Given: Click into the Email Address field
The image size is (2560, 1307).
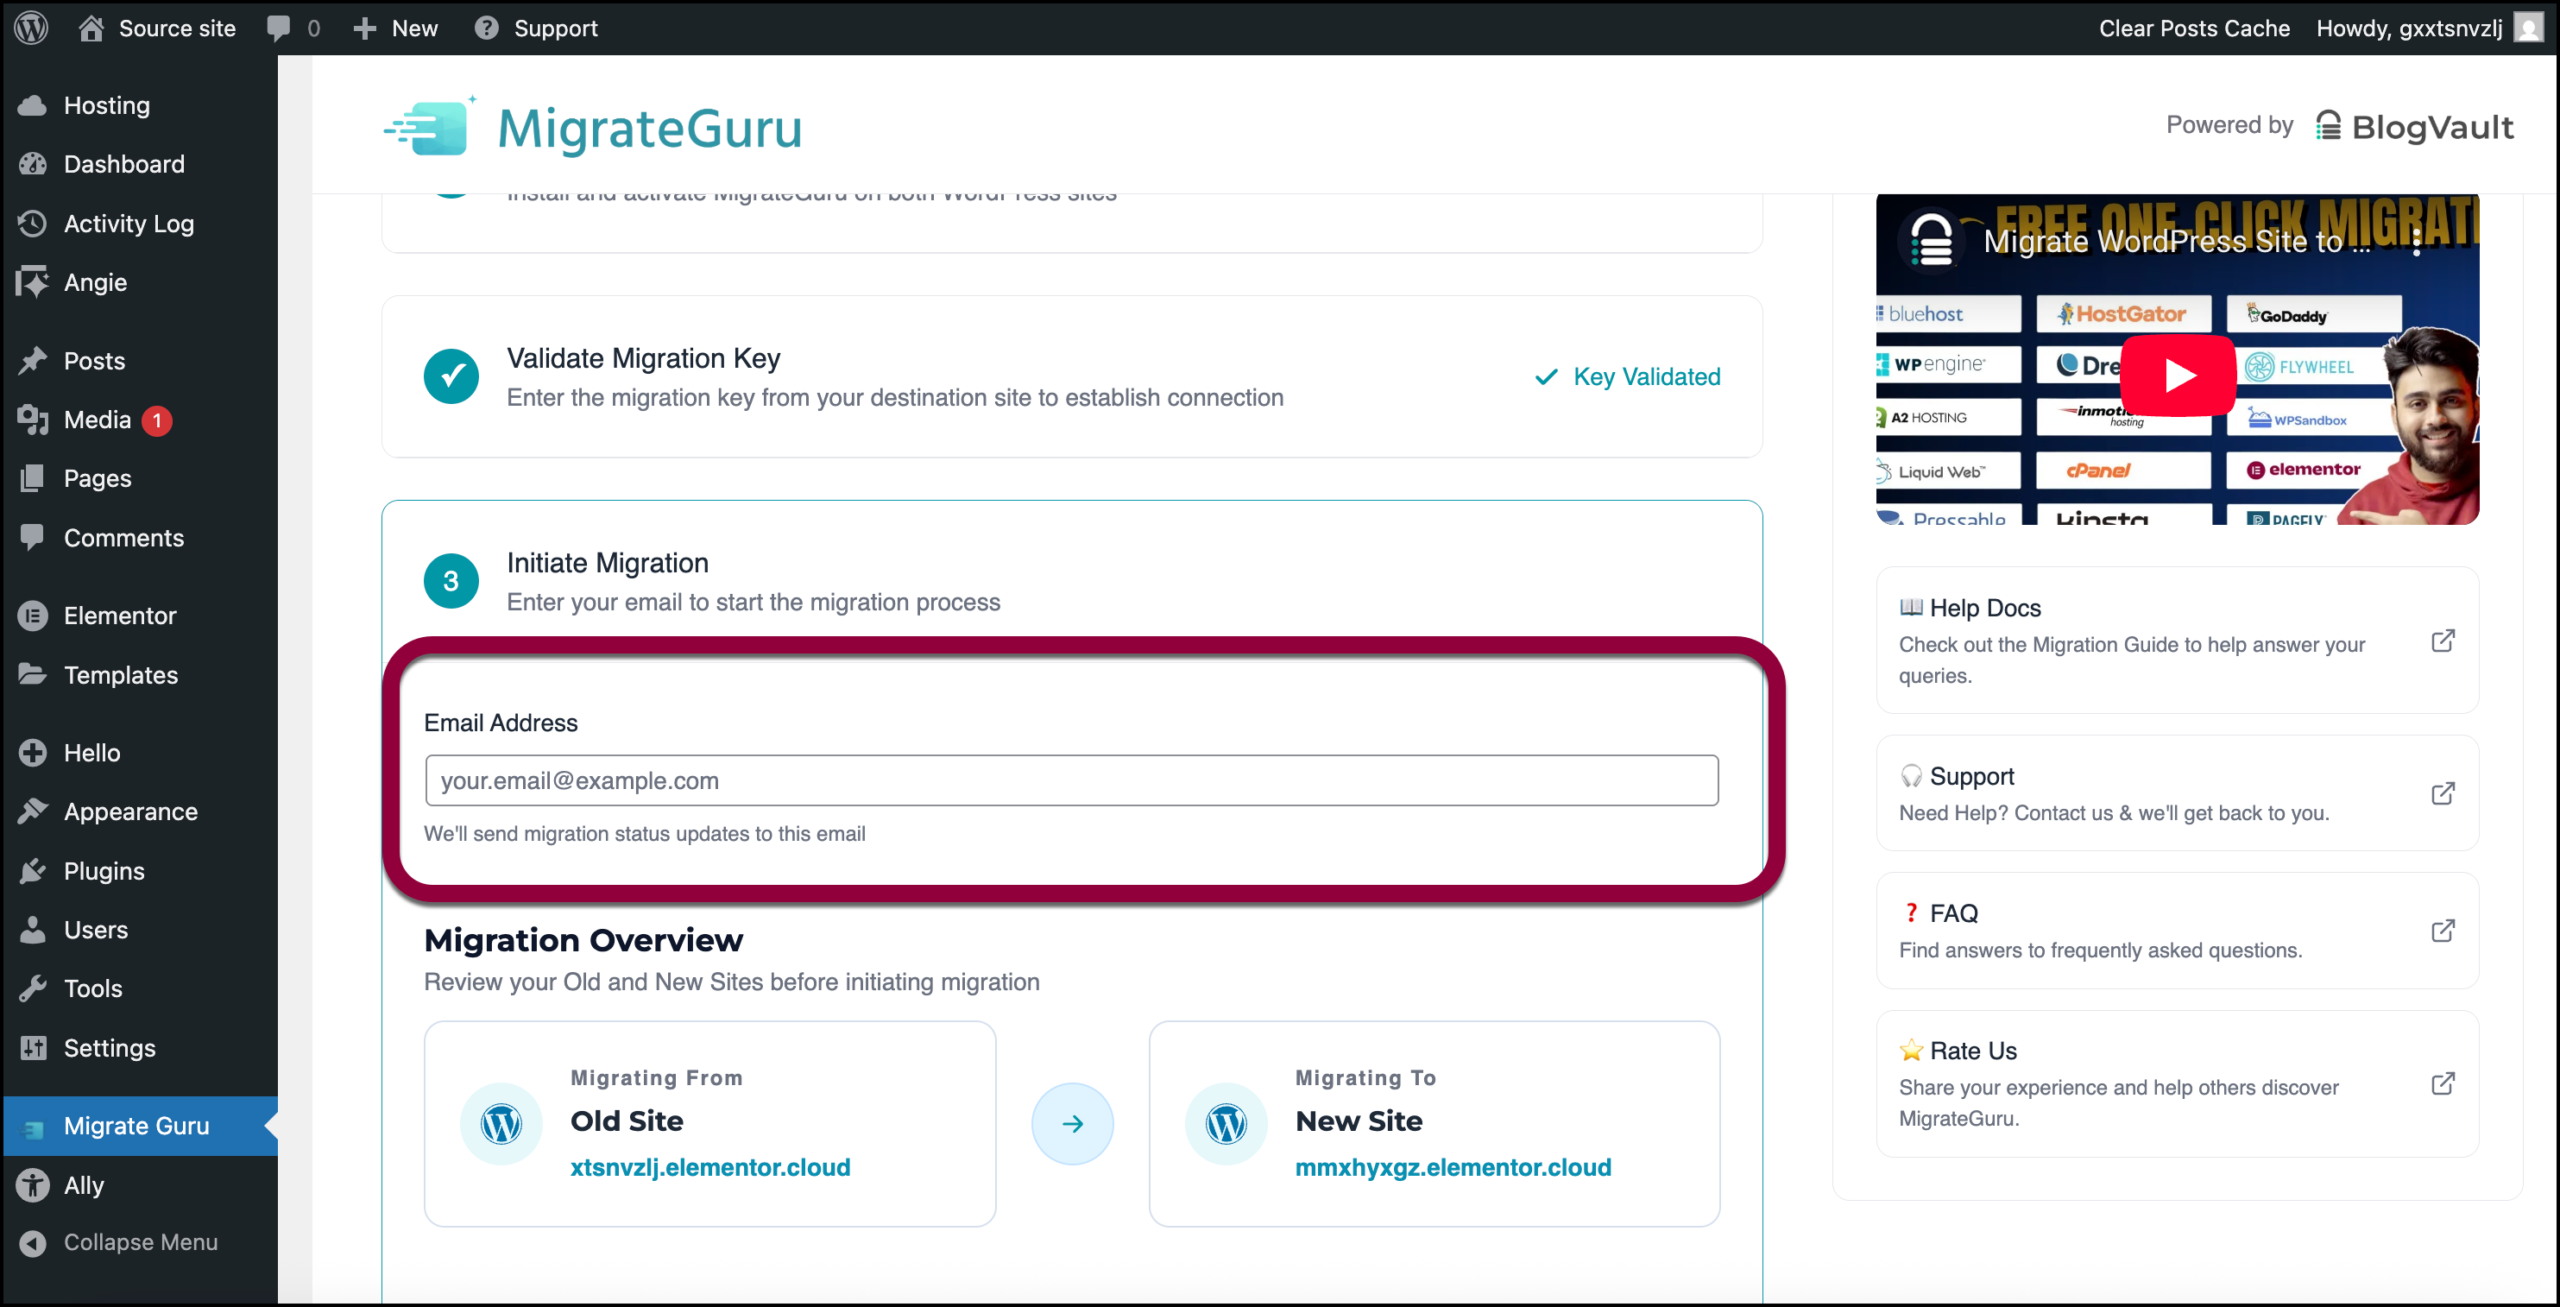Looking at the screenshot, I should (x=1071, y=781).
